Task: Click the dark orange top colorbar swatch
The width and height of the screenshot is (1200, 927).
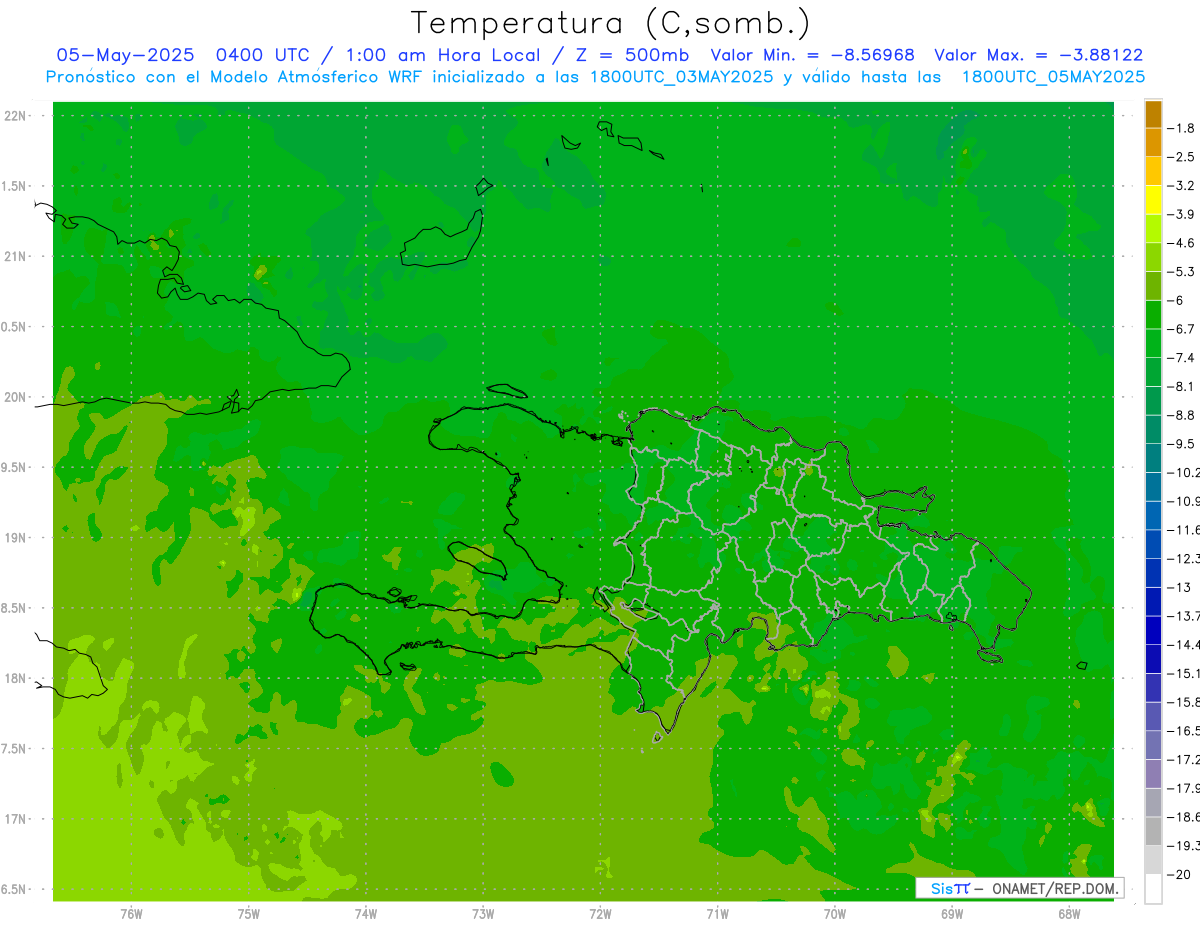Action: tap(1153, 114)
